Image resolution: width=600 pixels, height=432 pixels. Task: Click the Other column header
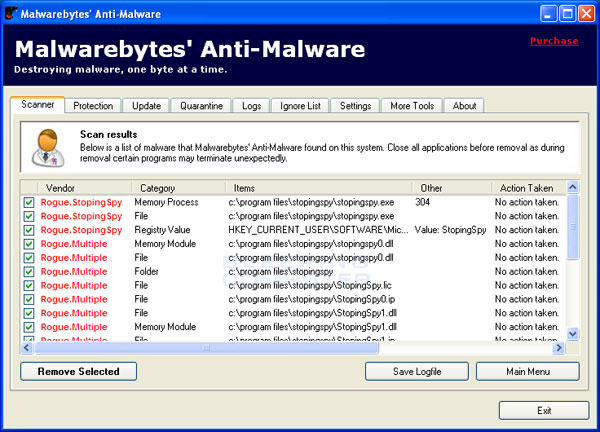coord(452,188)
